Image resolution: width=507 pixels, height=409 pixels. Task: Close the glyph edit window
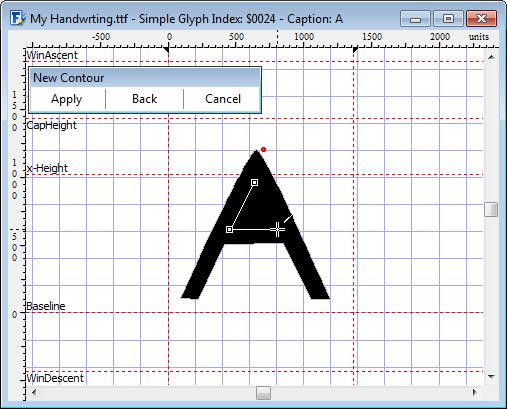(x=482, y=19)
